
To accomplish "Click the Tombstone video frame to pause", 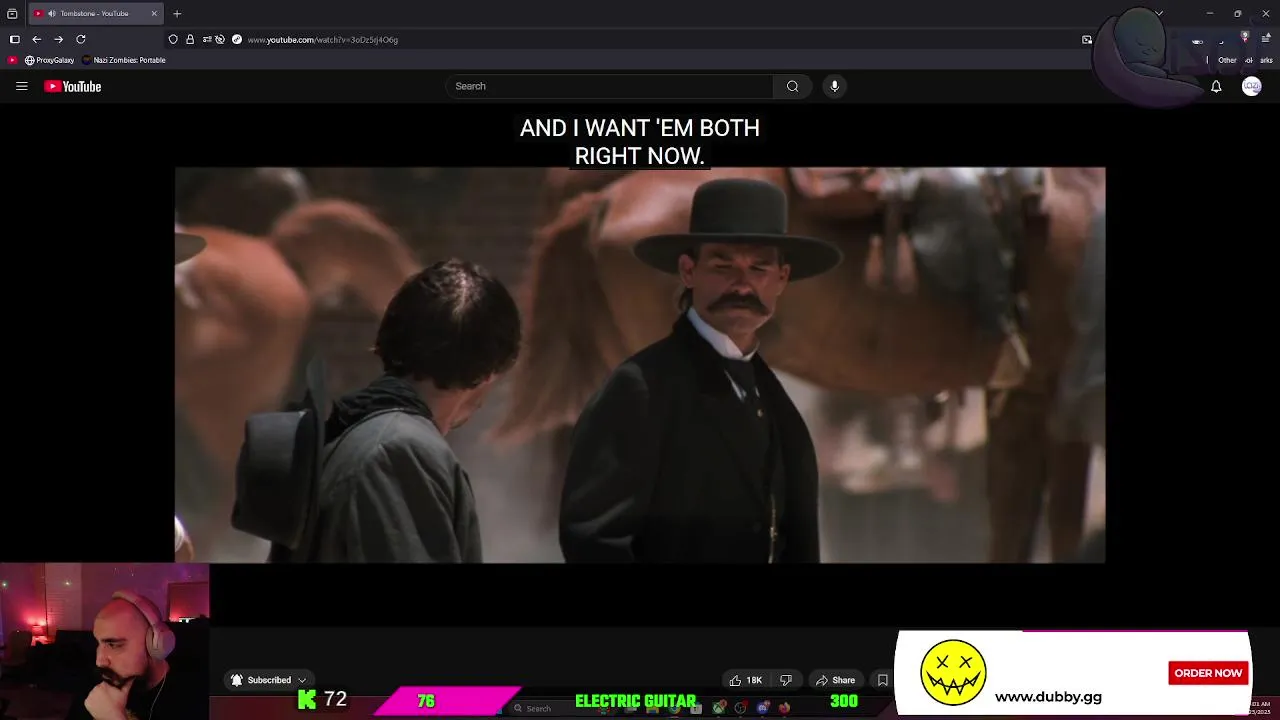I will pos(640,365).
